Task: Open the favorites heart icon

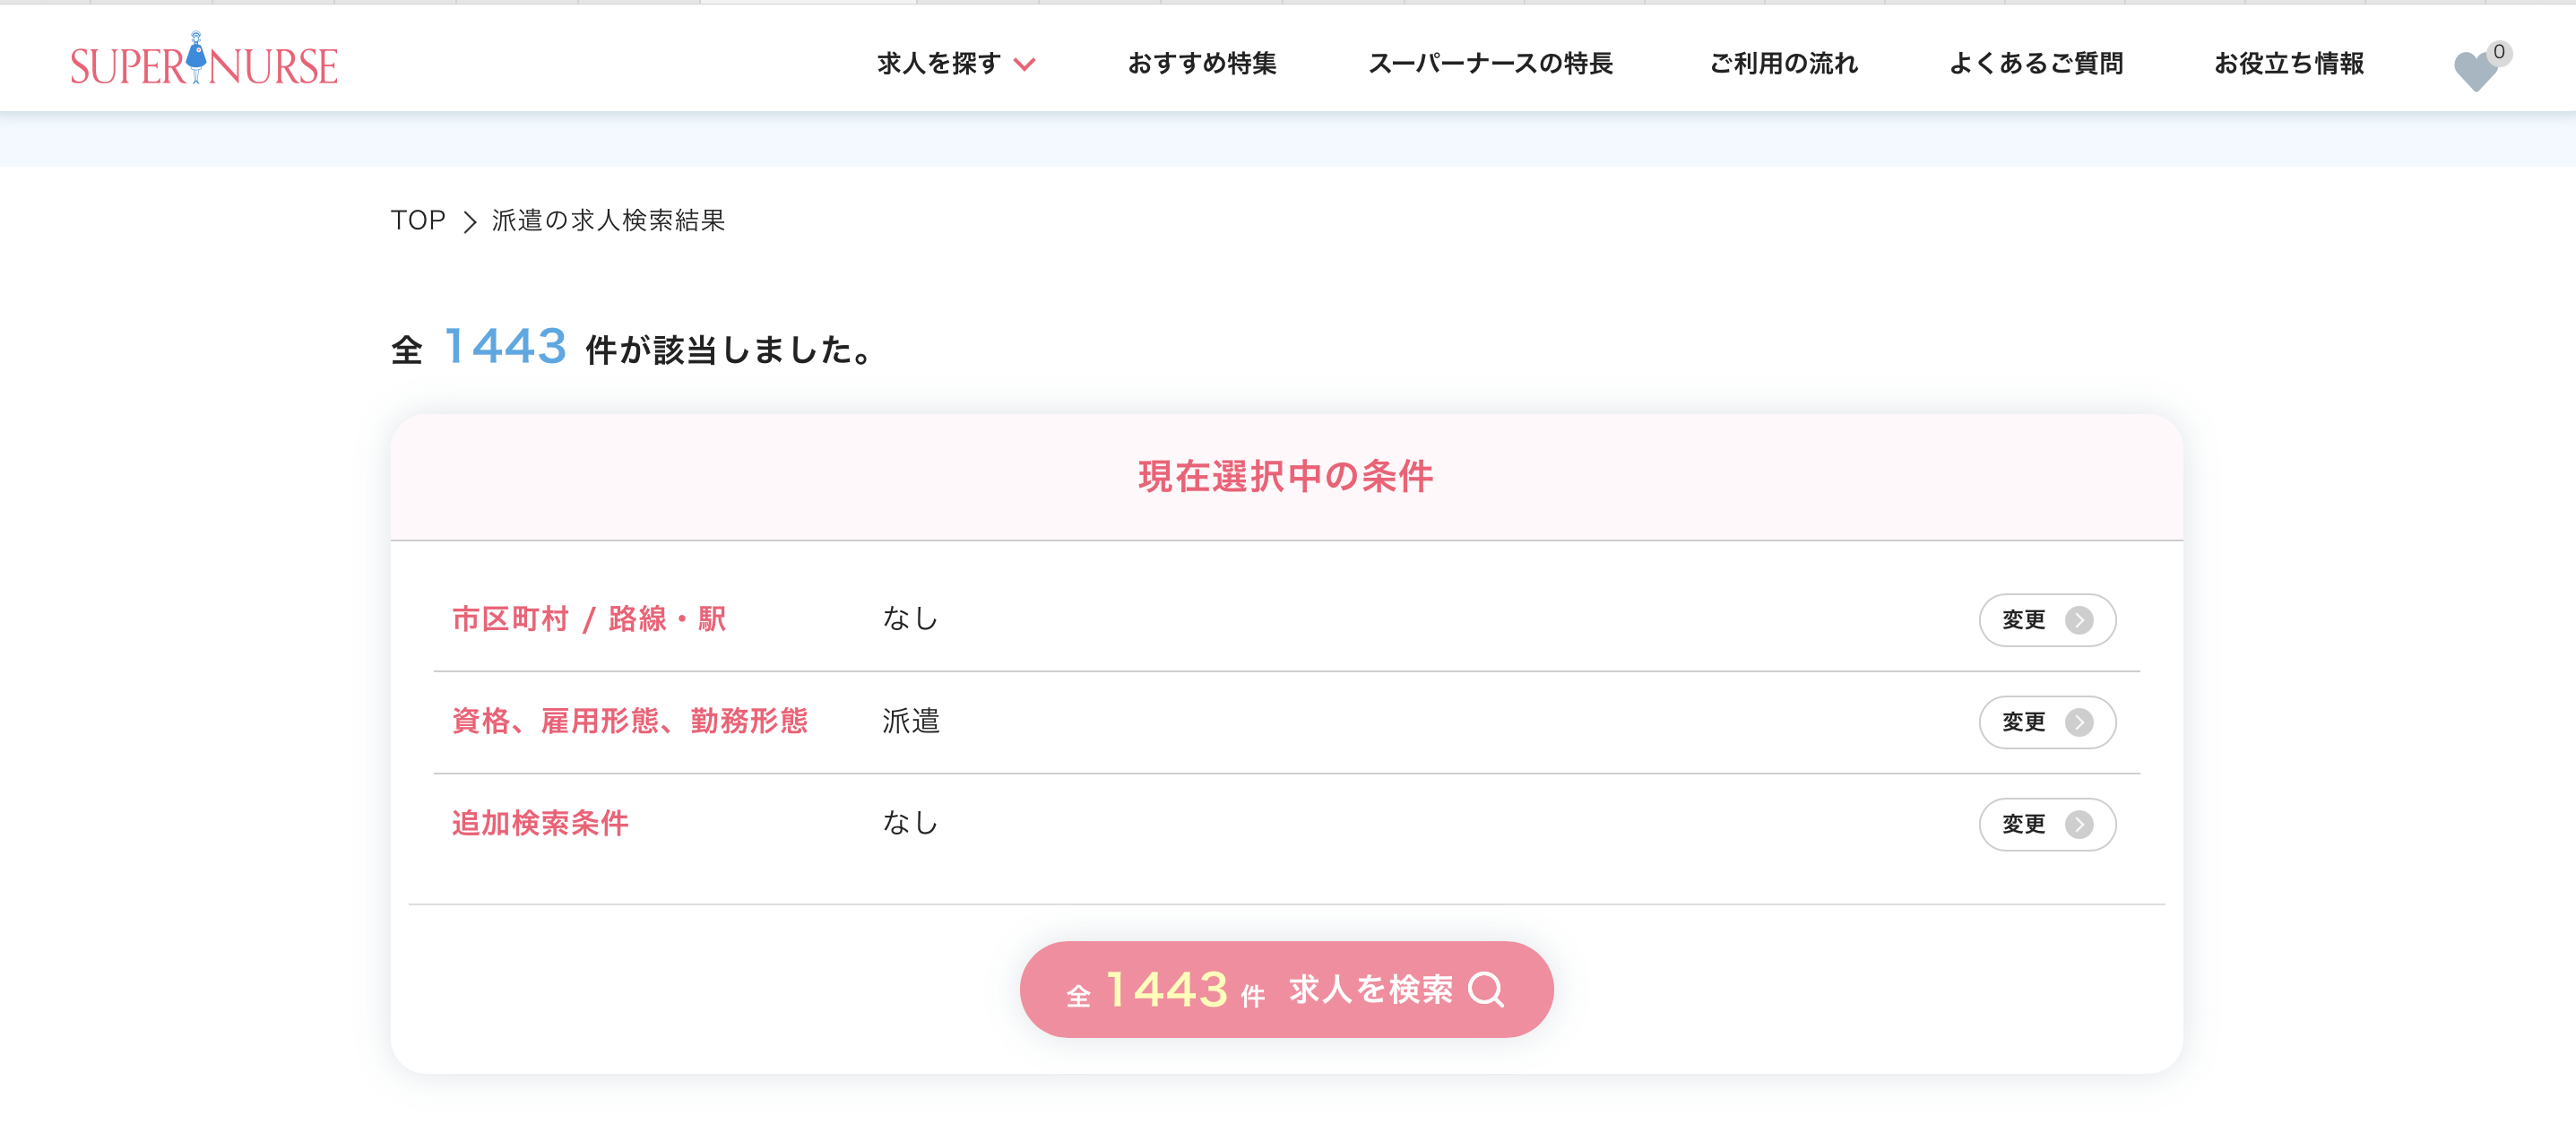Action: [x=2474, y=71]
